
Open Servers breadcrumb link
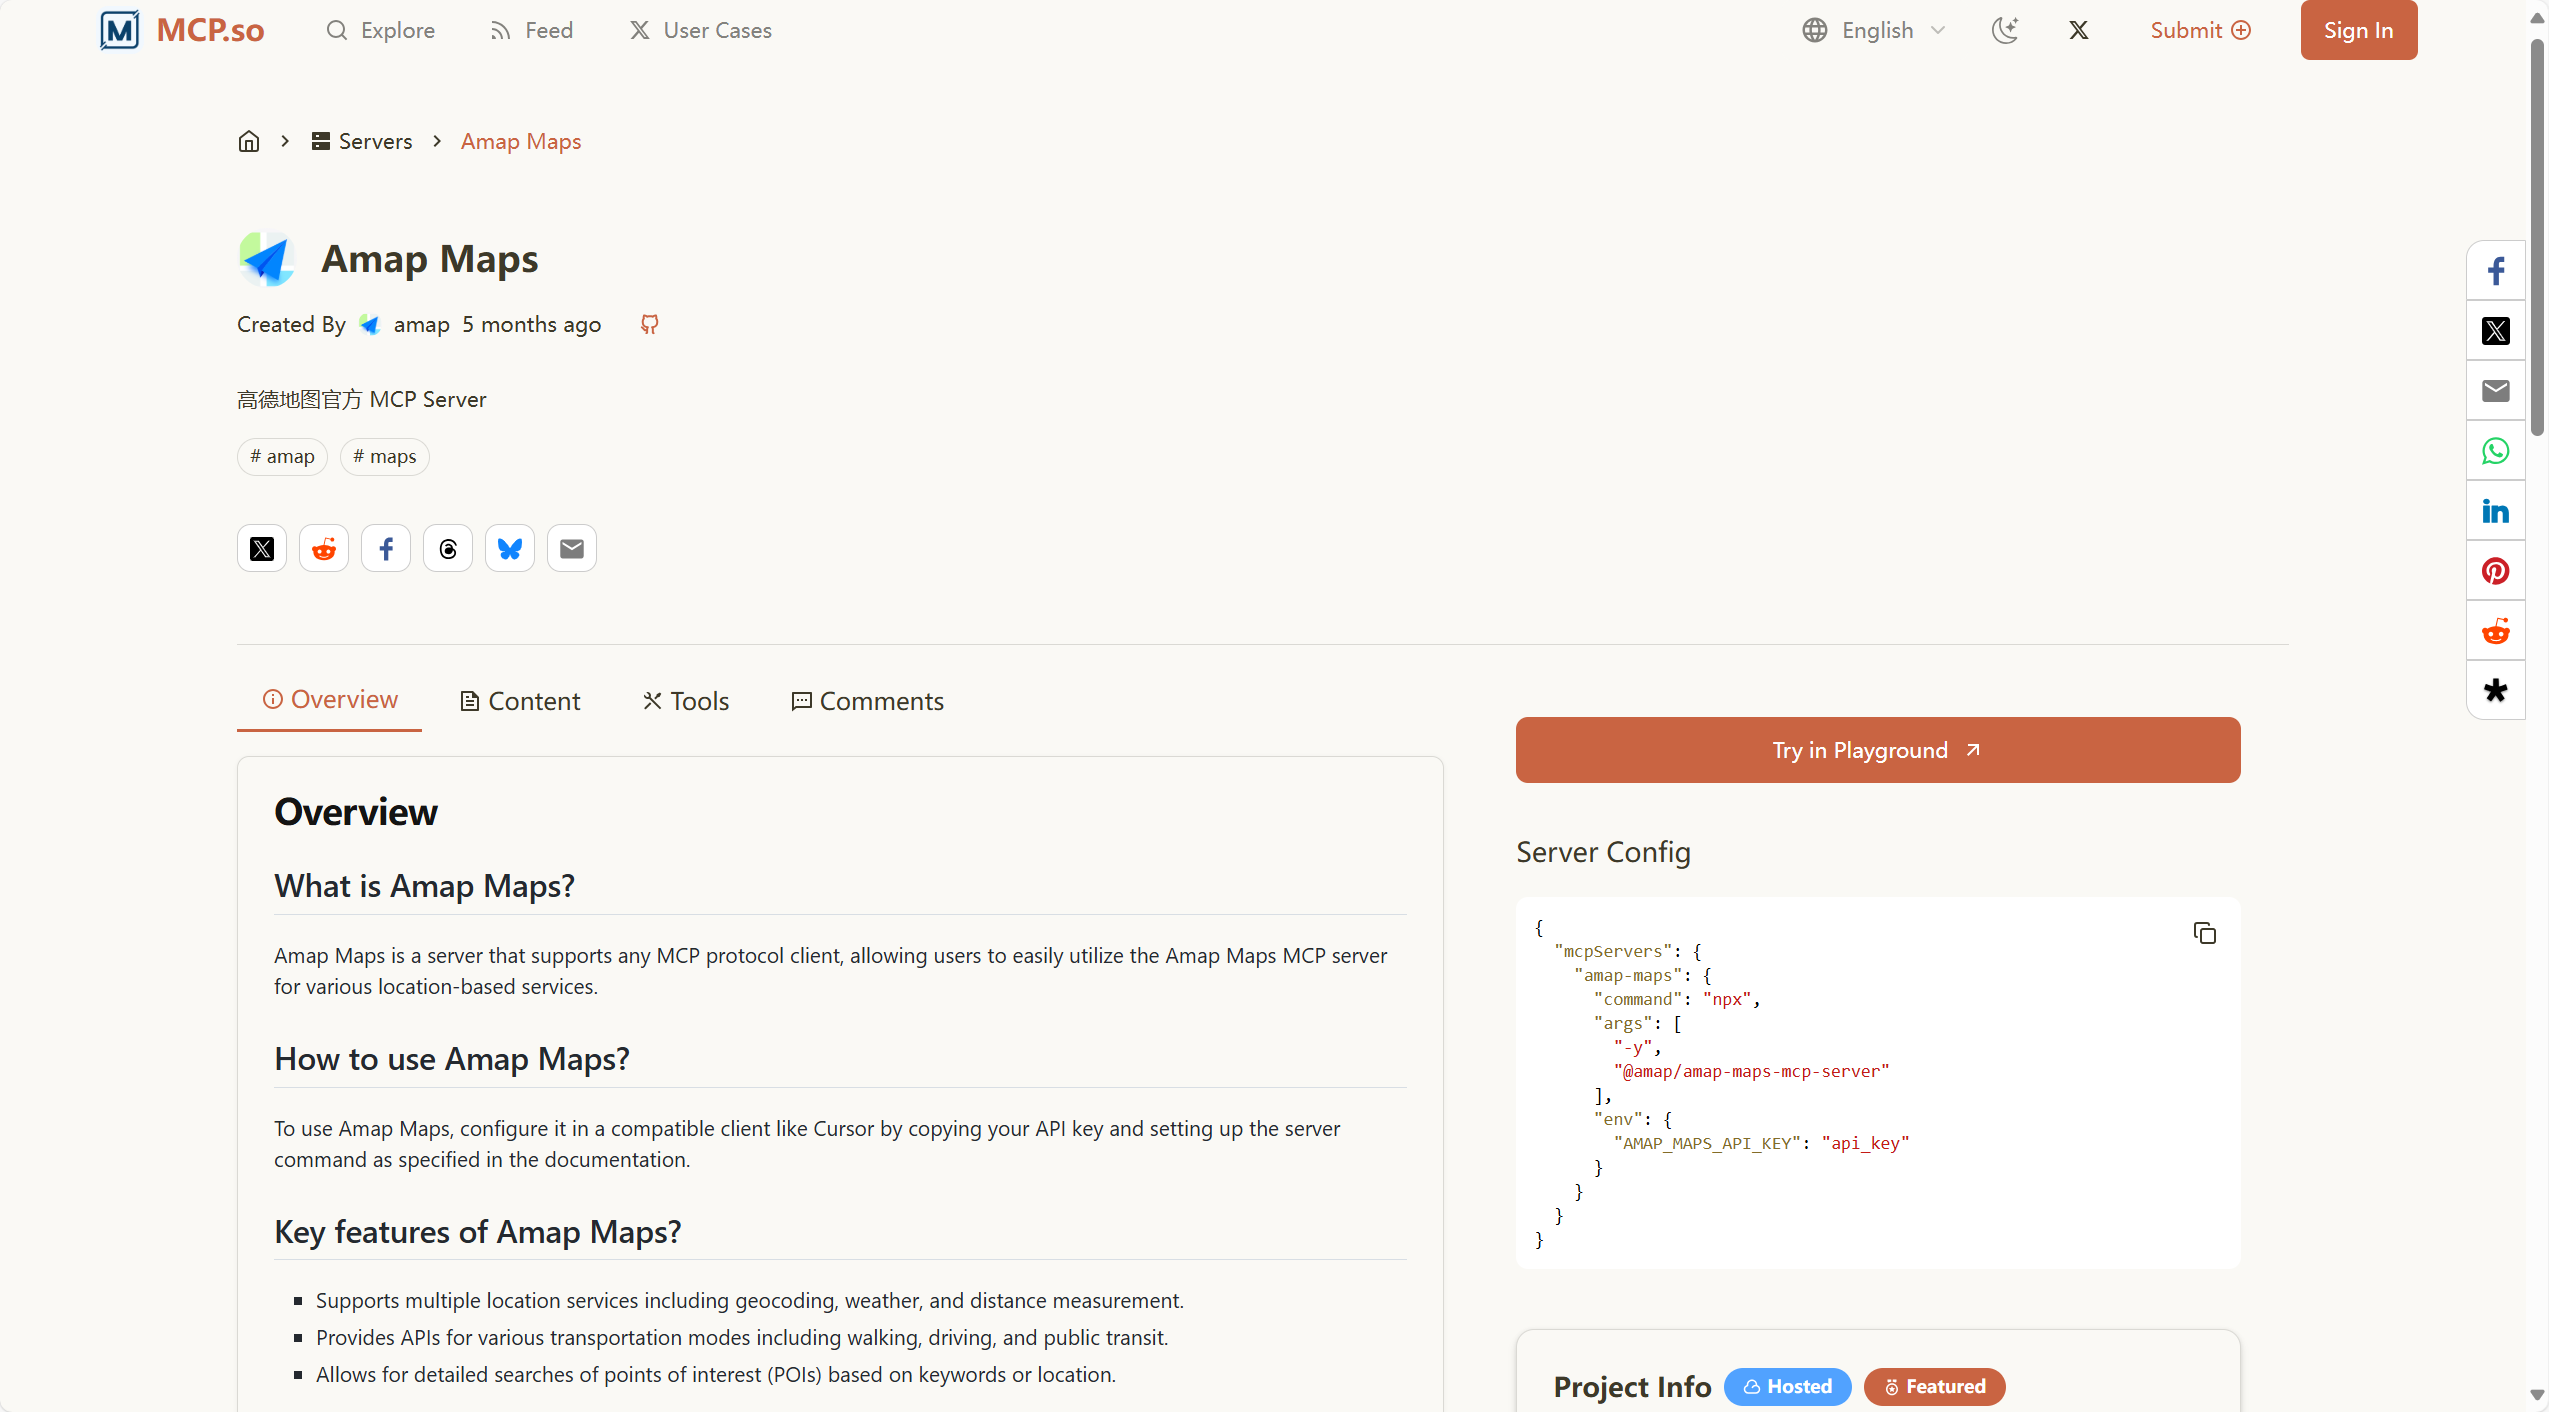pos(362,141)
